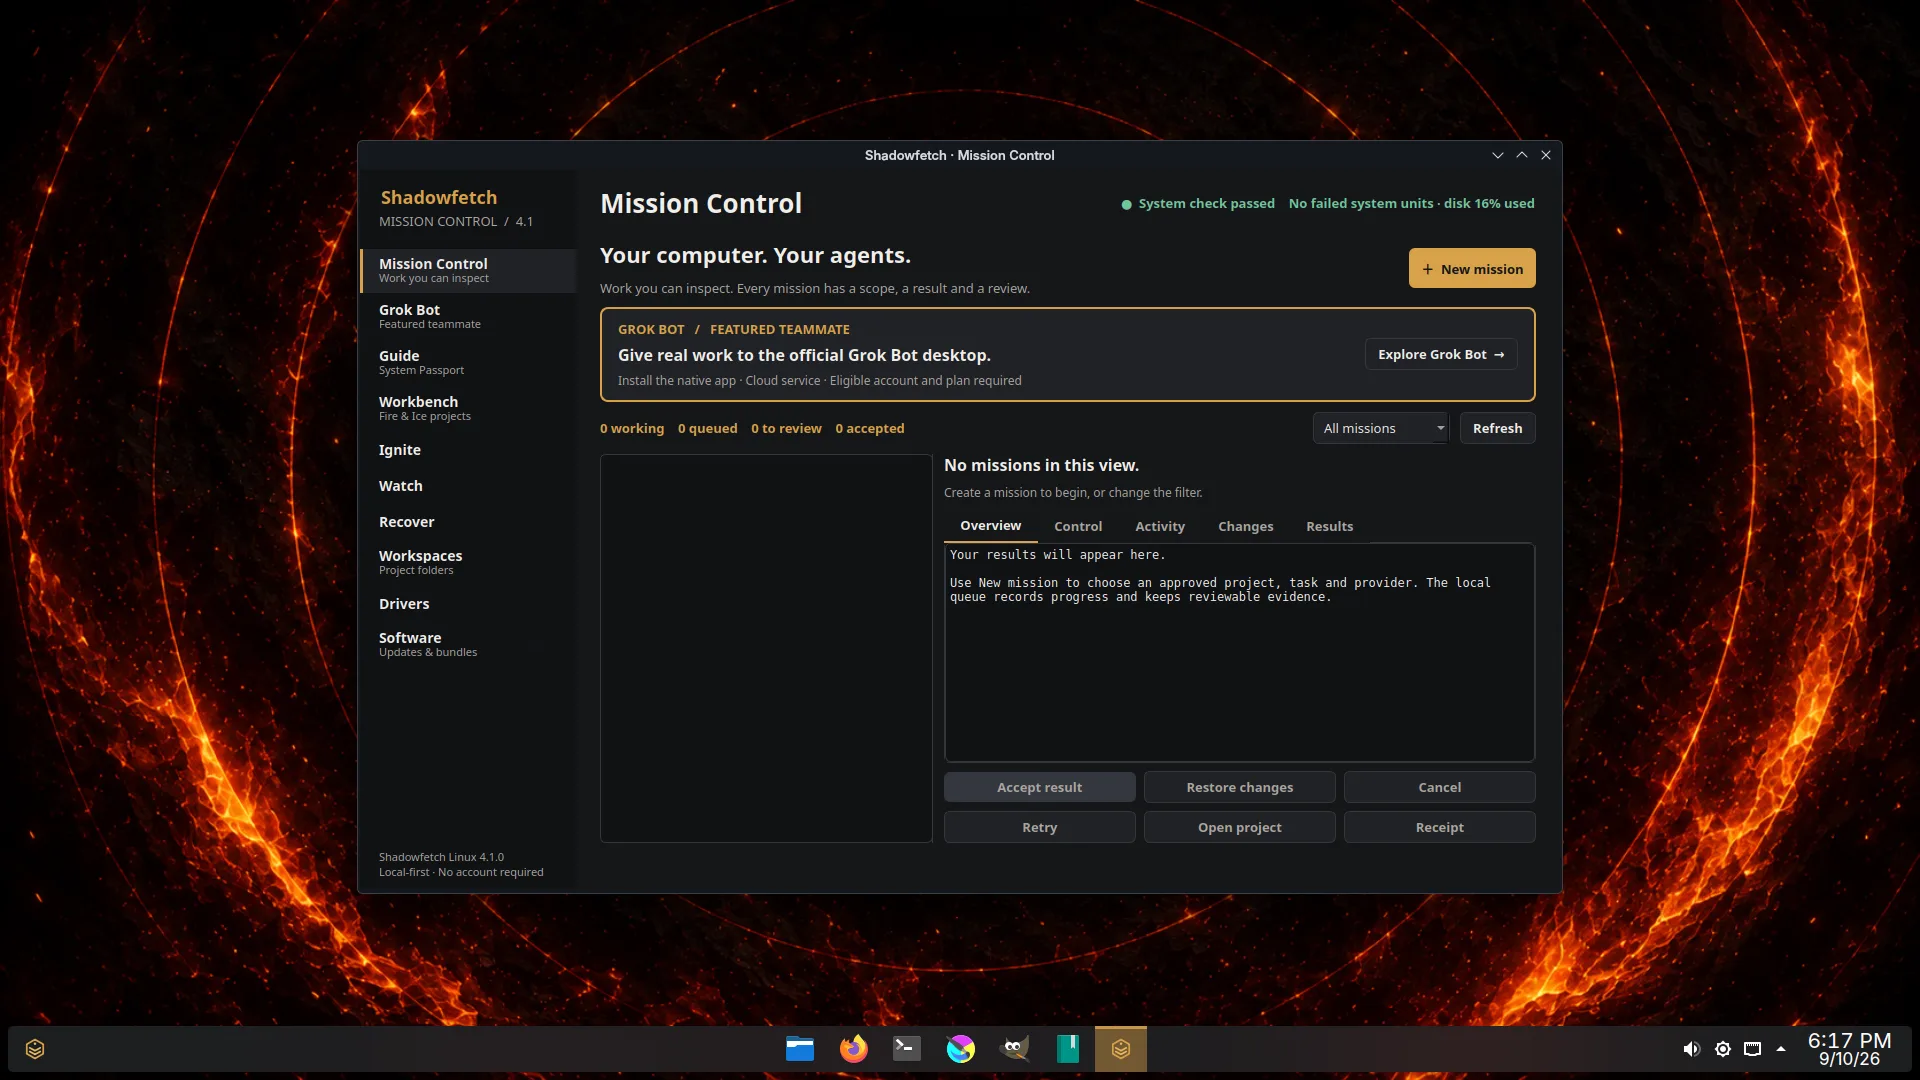Switch to the Activity tab
The height and width of the screenshot is (1080, 1920).
coord(1160,526)
